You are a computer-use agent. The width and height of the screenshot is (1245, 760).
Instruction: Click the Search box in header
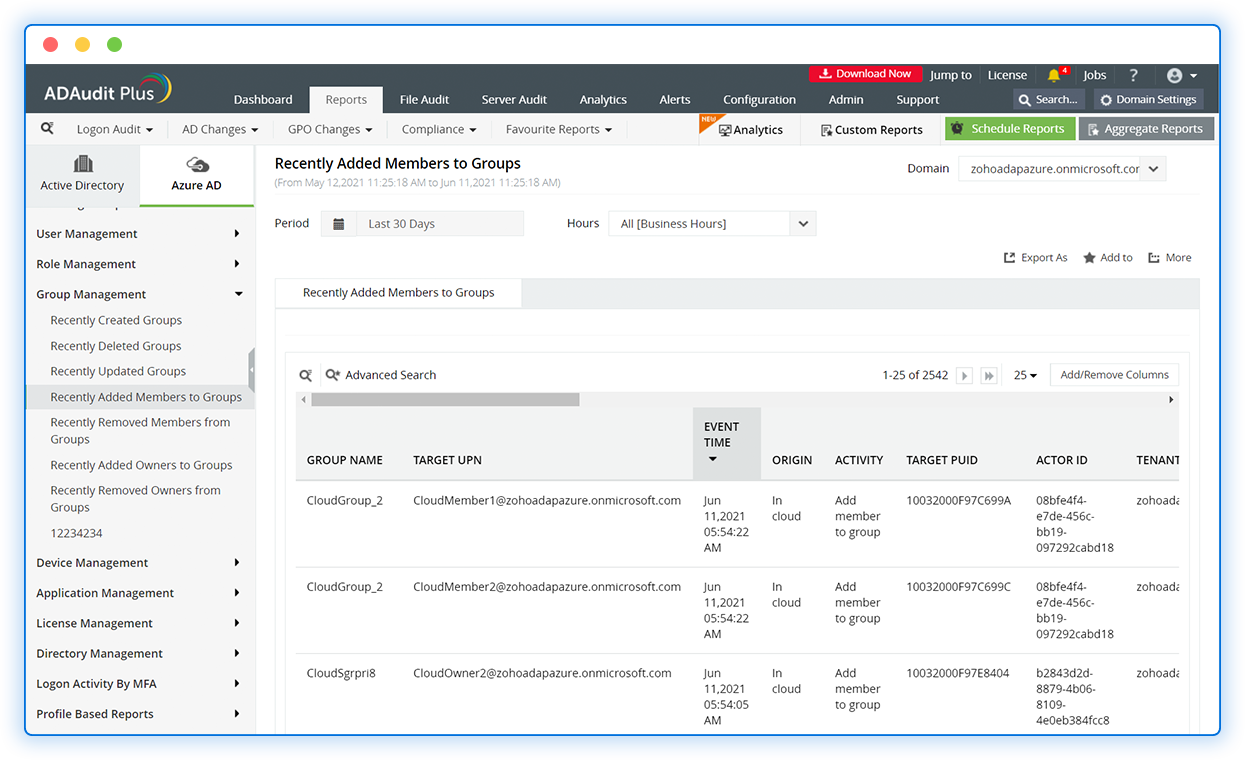click(x=1050, y=99)
